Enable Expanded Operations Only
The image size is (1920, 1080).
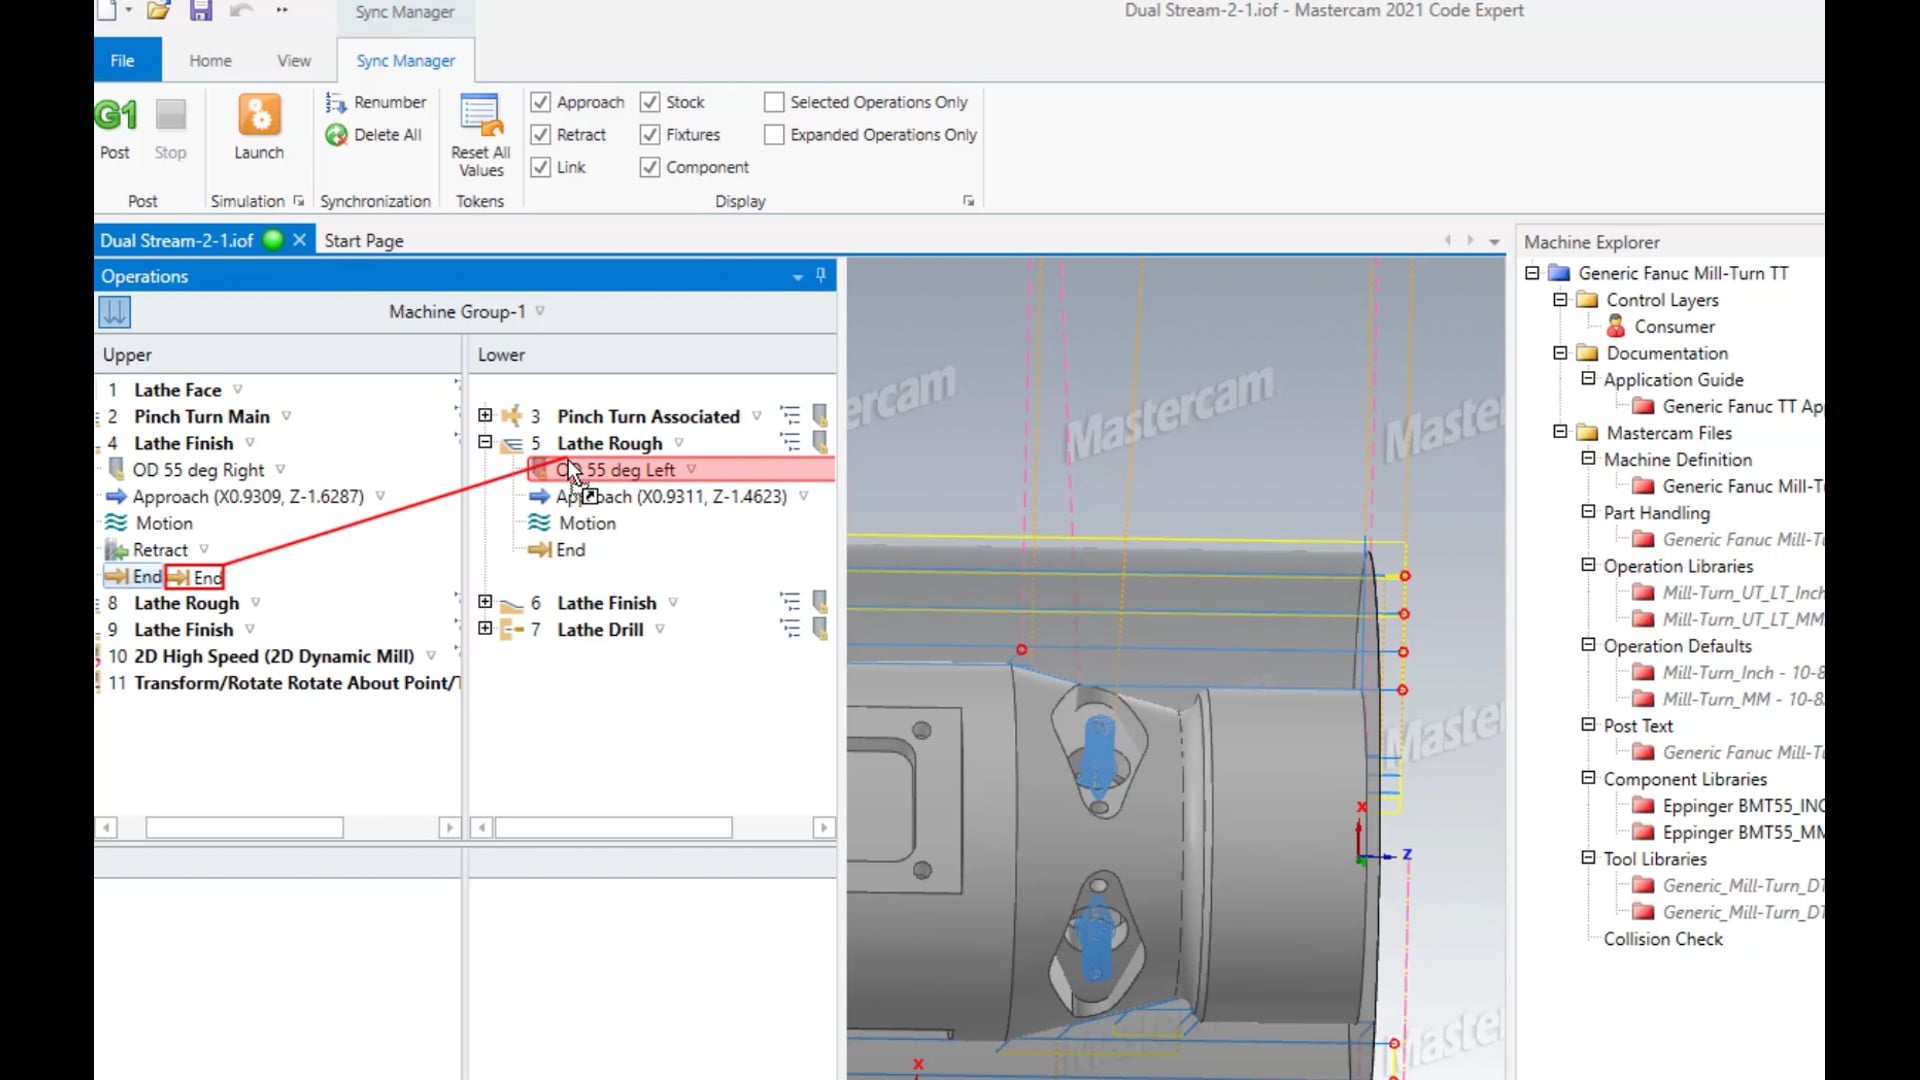point(774,134)
